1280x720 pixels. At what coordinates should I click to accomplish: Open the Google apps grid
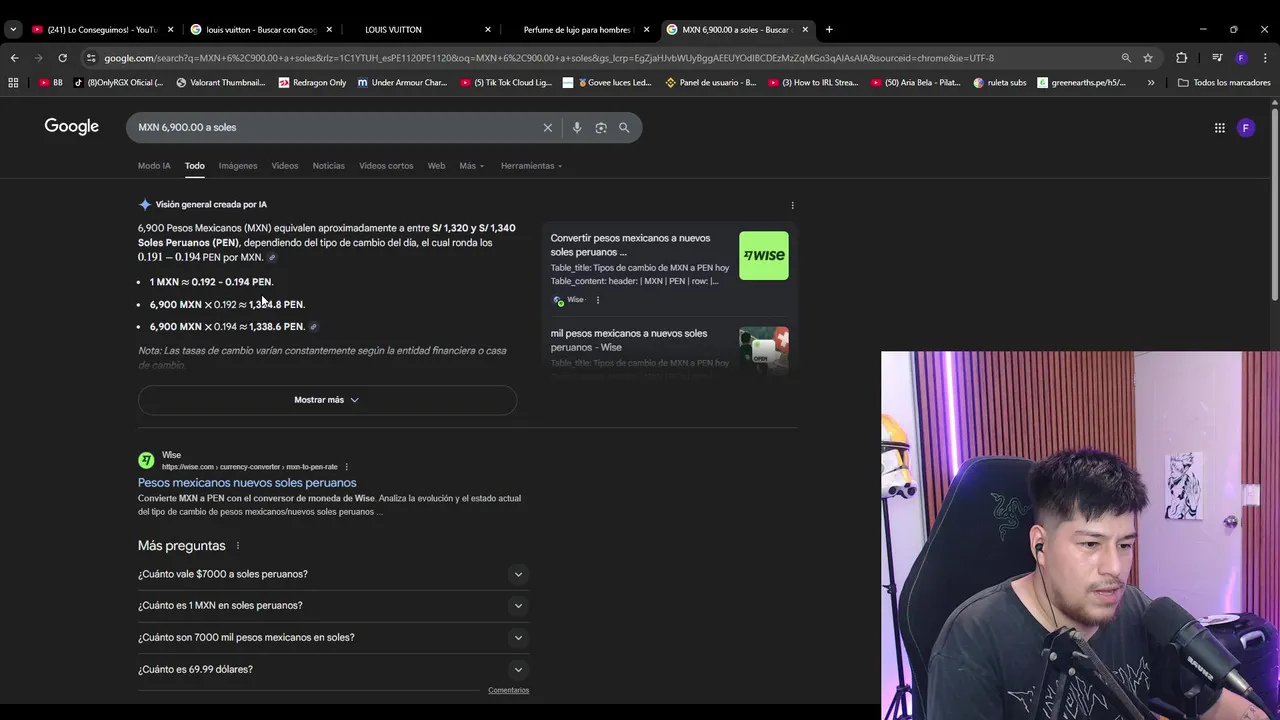1219,127
